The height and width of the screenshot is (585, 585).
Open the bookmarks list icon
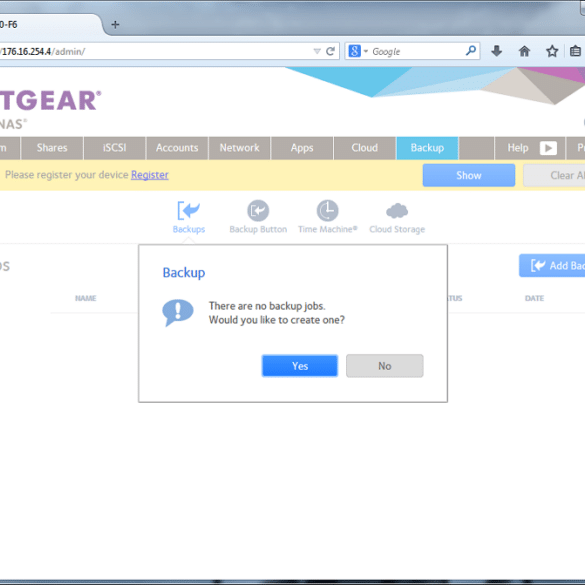[575, 51]
